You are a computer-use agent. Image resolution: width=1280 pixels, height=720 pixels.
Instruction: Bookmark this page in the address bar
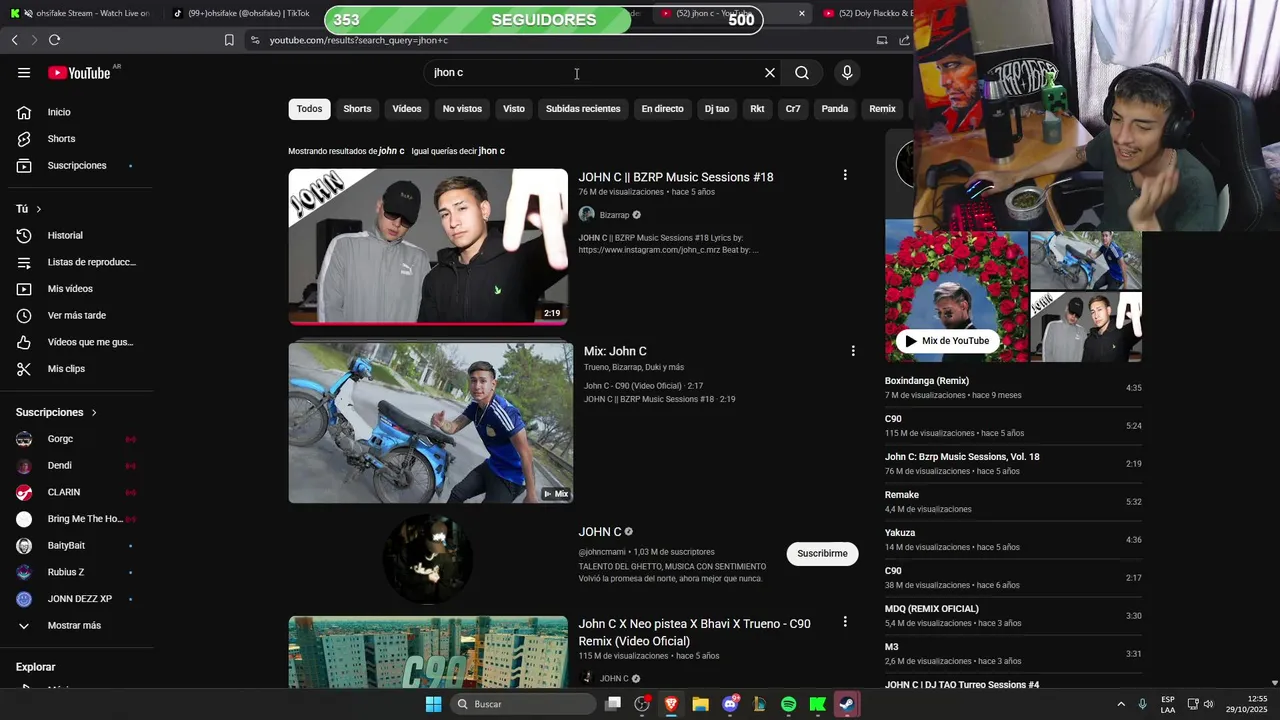(229, 40)
